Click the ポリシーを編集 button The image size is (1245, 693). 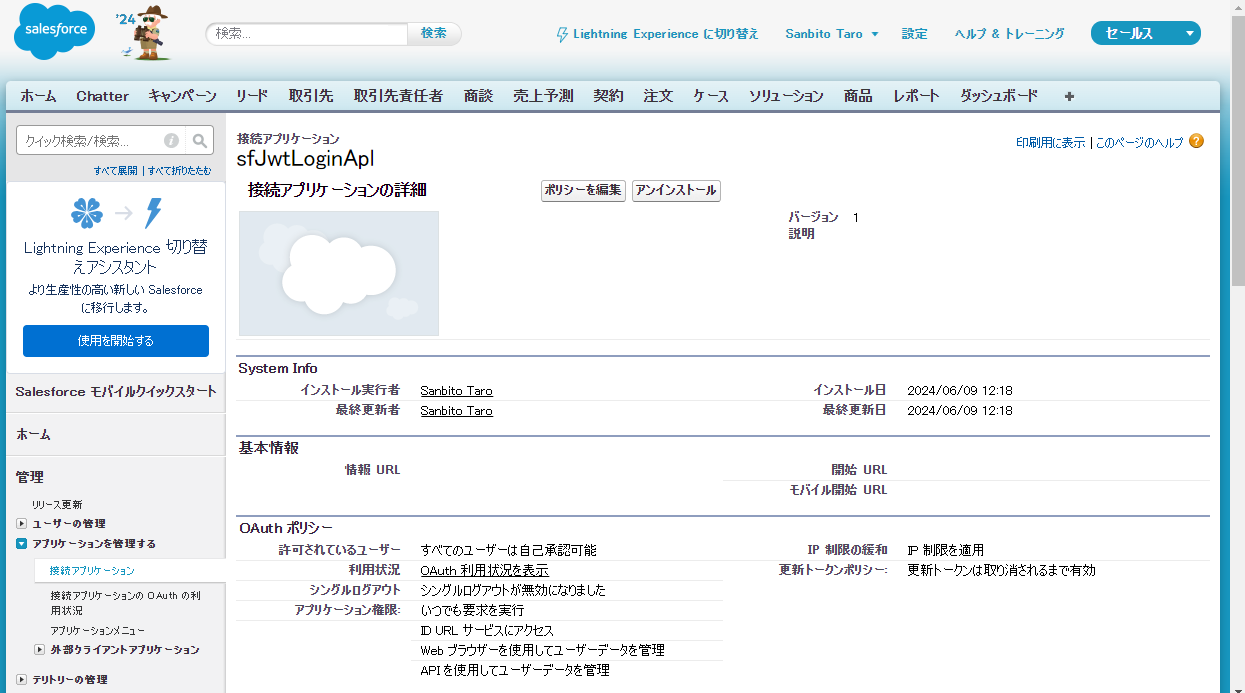pos(584,190)
